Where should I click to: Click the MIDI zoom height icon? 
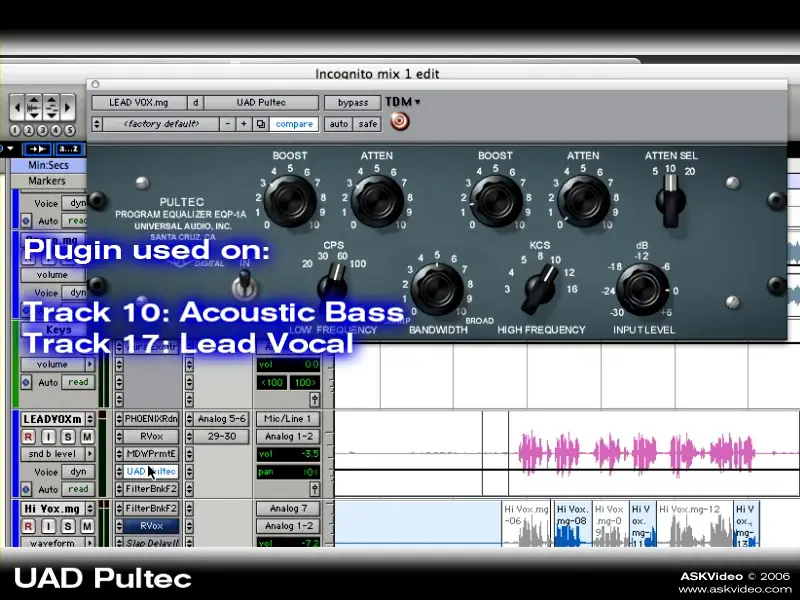(52, 107)
